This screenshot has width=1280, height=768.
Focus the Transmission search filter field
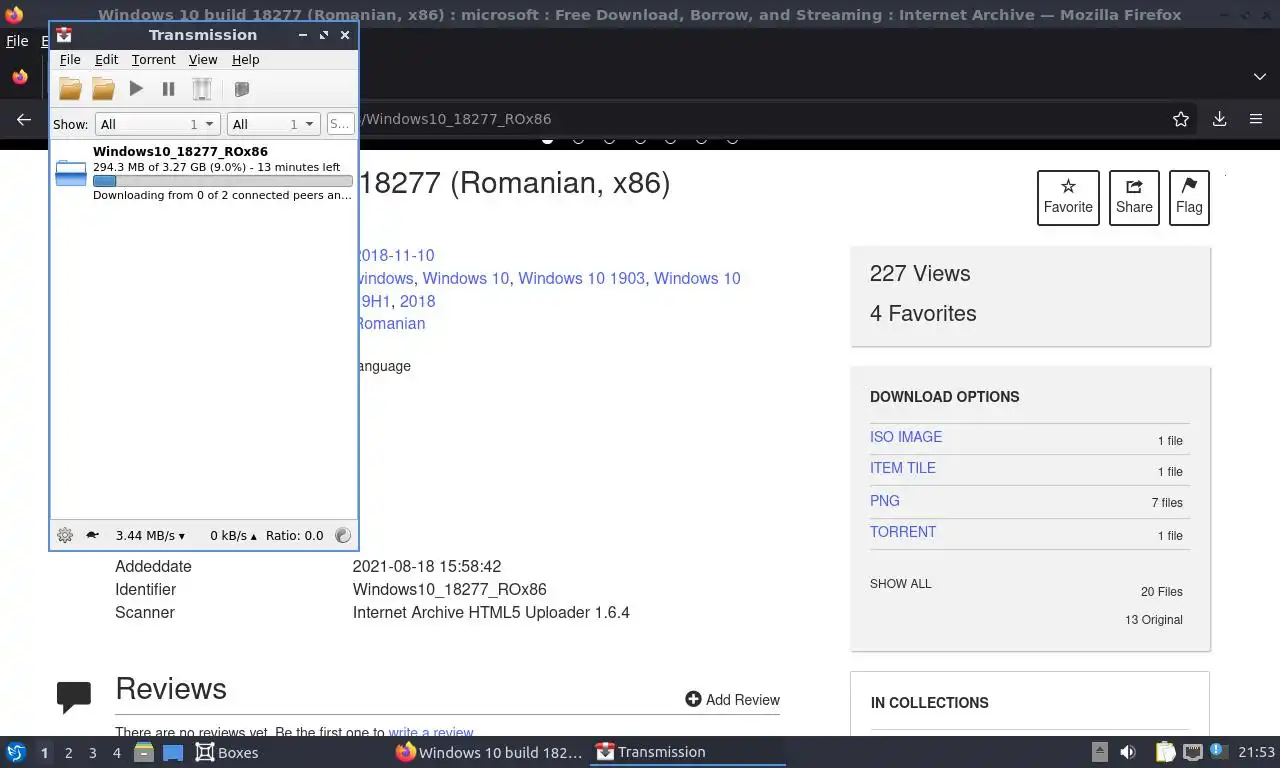340,124
